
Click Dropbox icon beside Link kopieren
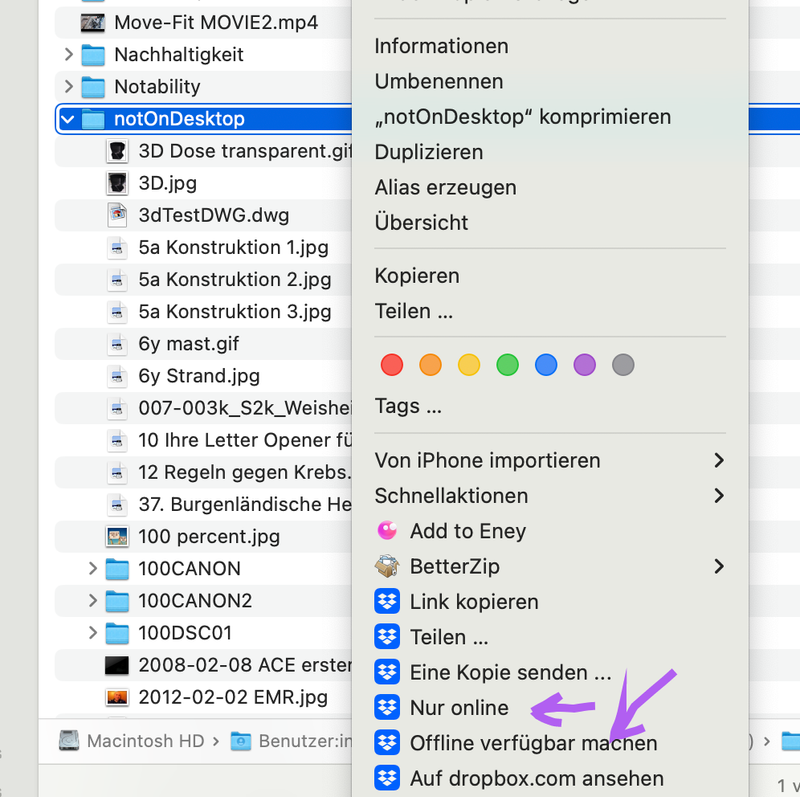click(387, 602)
